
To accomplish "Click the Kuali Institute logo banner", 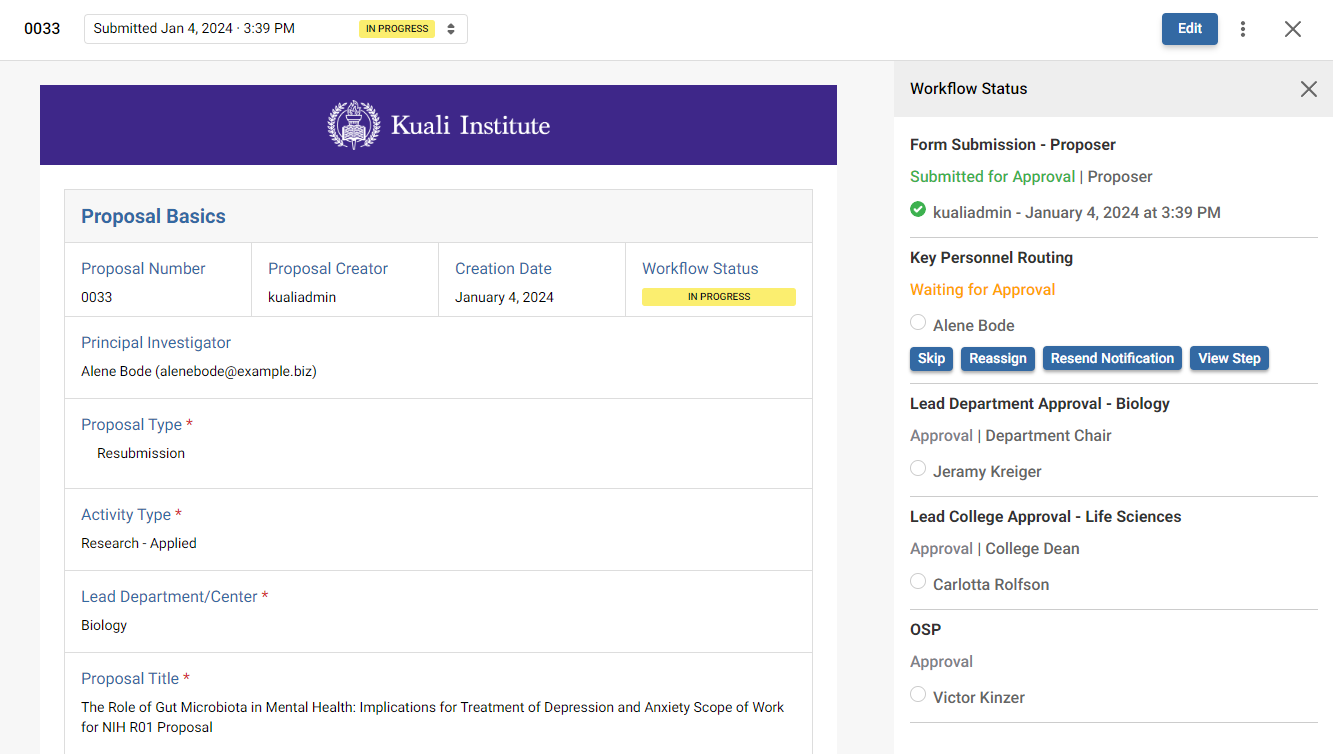I will tap(438, 125).
